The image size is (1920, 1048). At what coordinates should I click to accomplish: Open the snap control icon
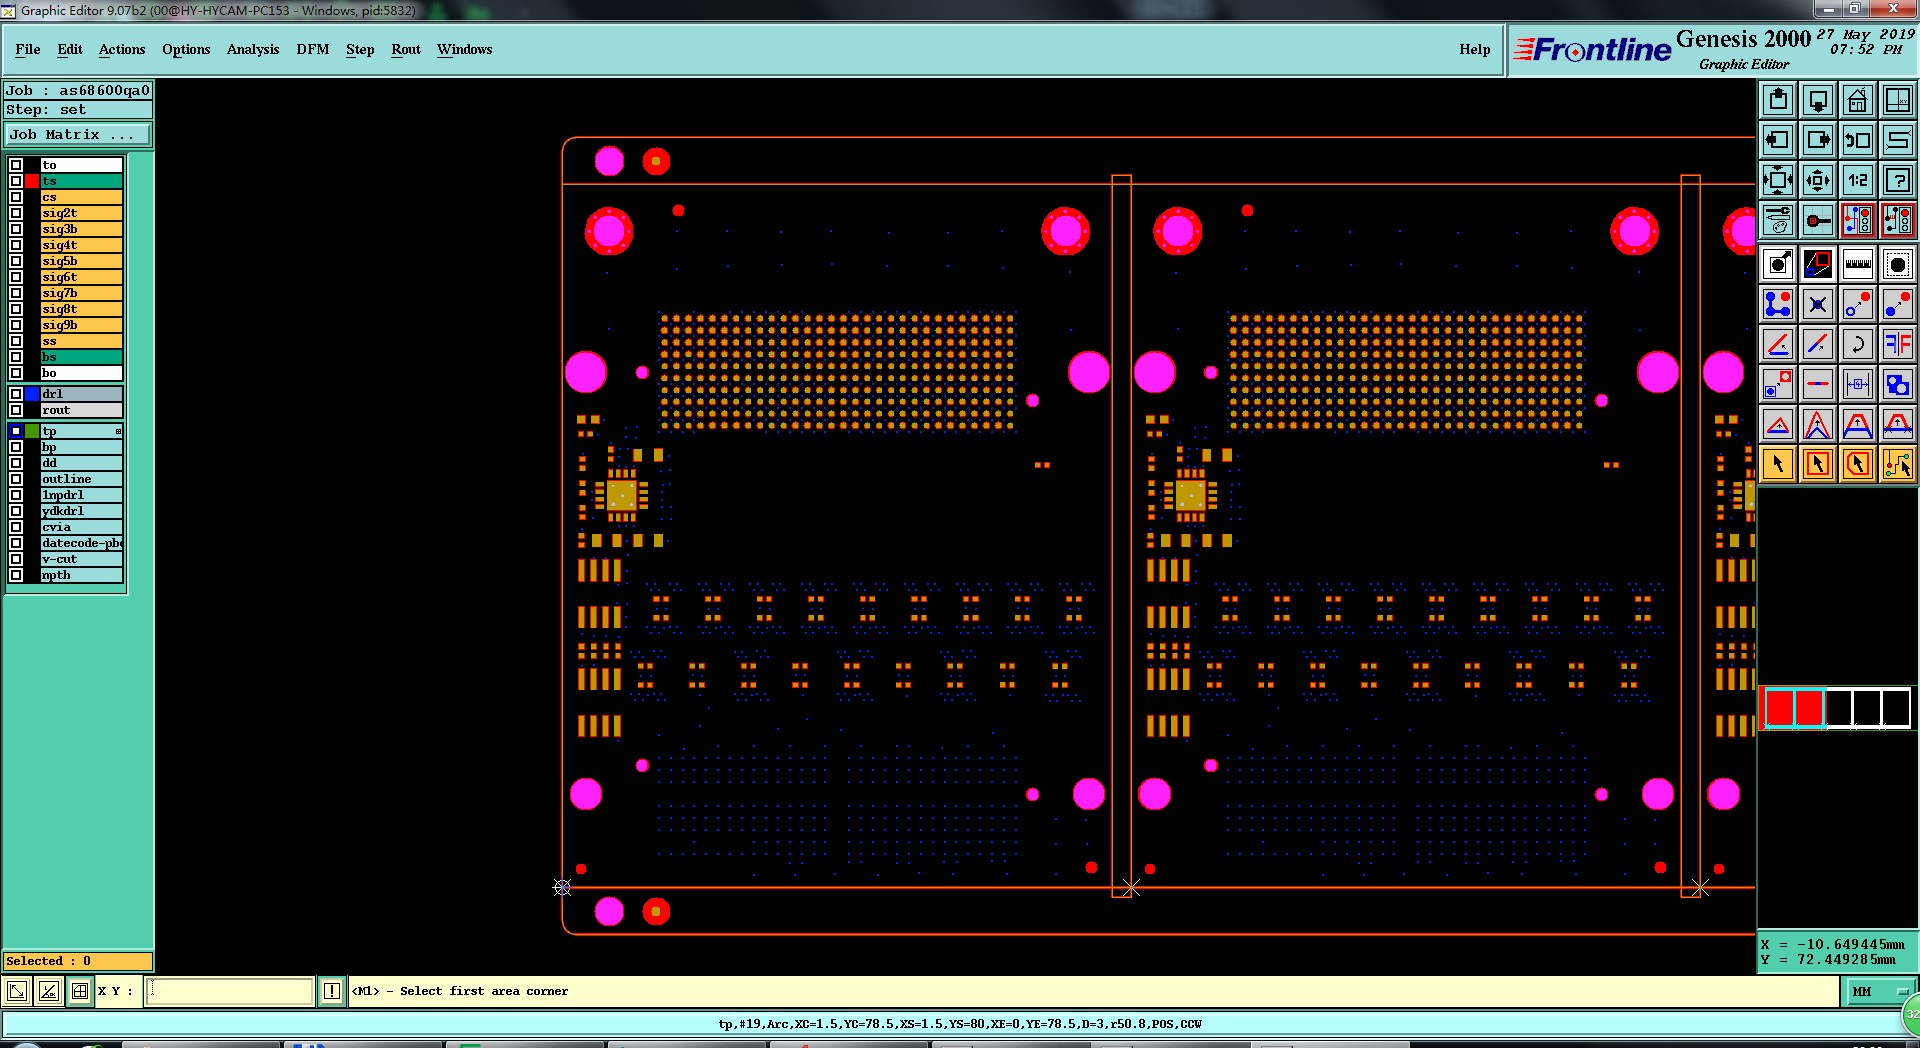pyautogui.click(x=1818, y=220)
